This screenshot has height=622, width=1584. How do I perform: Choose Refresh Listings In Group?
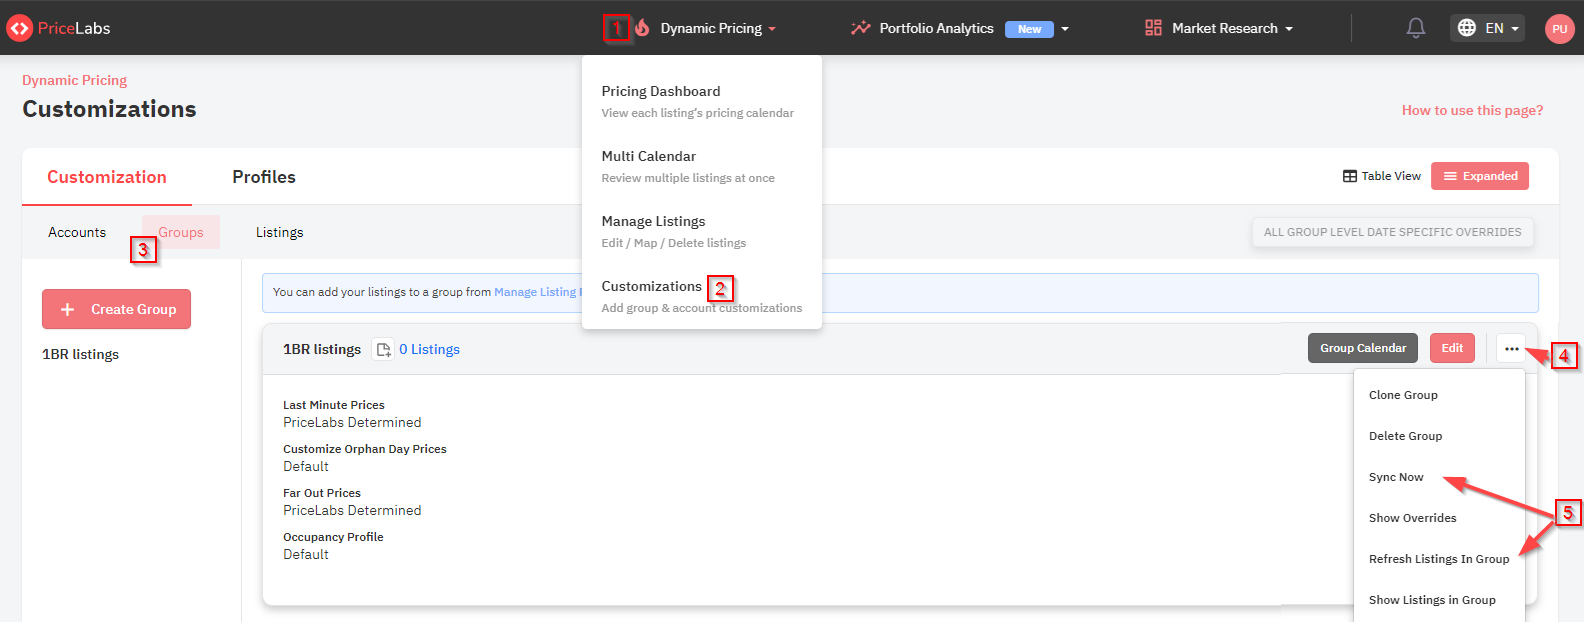click(x=1438, y=559)
